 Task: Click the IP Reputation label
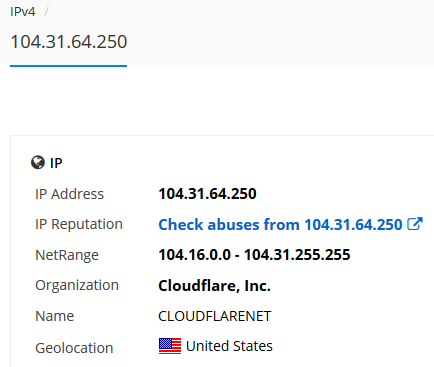click(79, 224)
